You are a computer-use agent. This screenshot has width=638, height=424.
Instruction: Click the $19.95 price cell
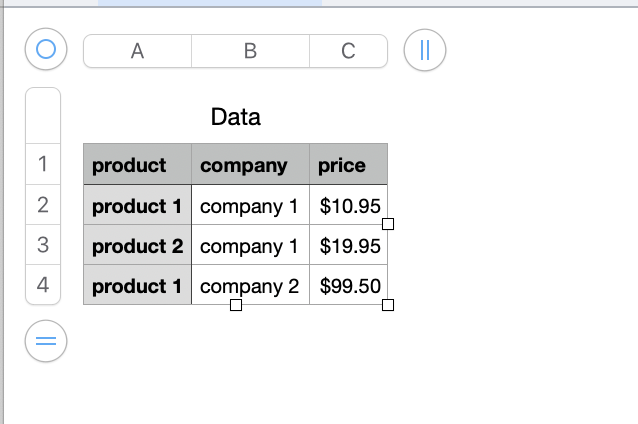(349, 246)
